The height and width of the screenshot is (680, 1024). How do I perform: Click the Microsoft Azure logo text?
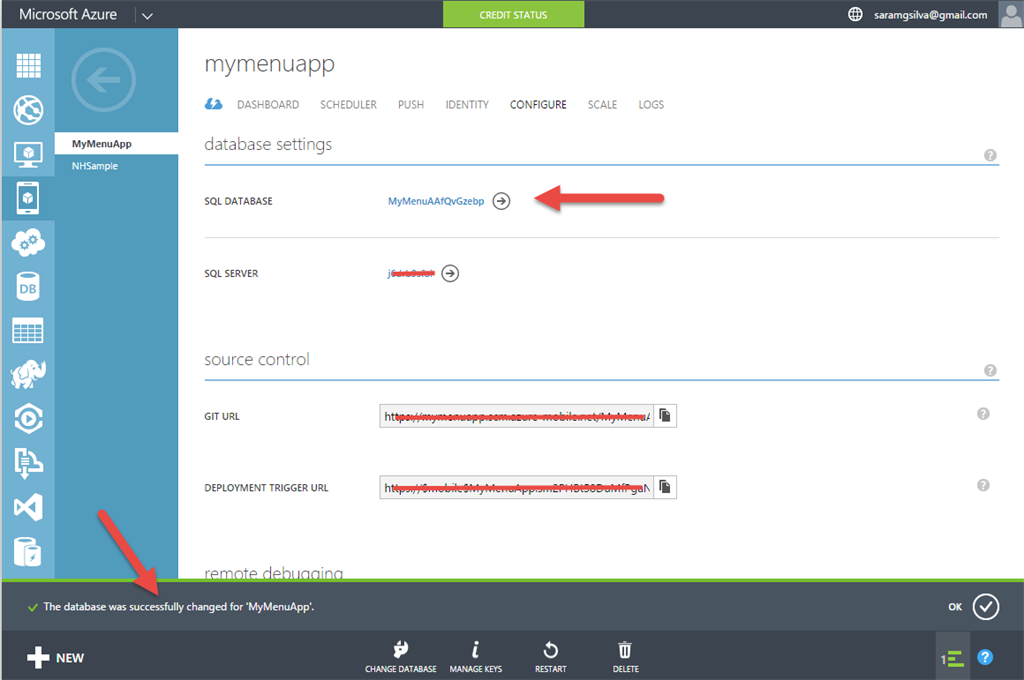[x=68, y=14]
